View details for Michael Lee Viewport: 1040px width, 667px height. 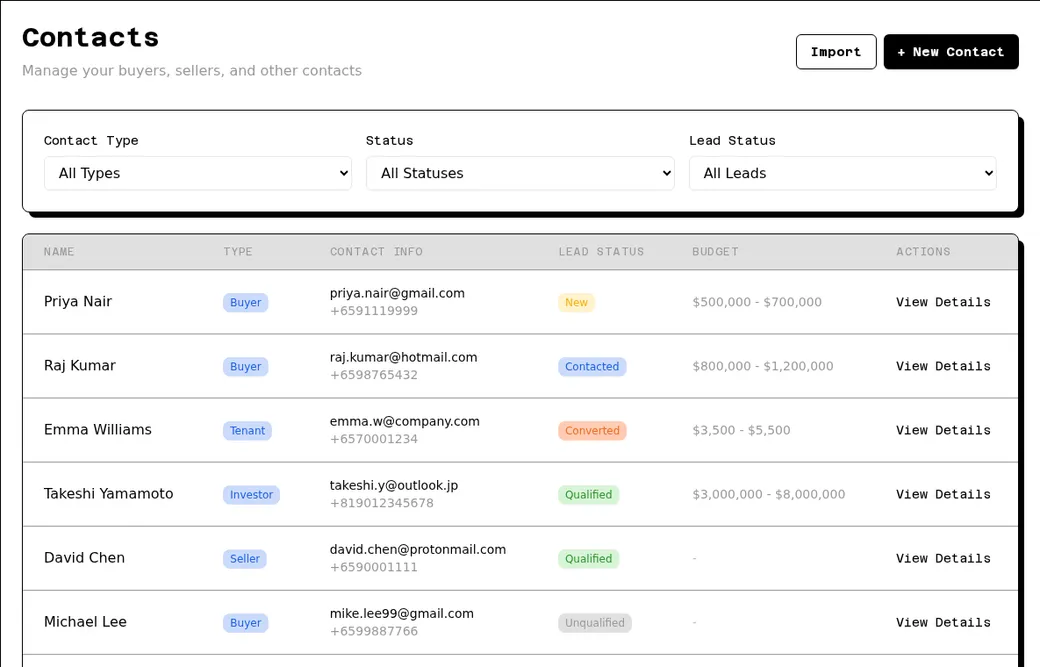(942, 623)
